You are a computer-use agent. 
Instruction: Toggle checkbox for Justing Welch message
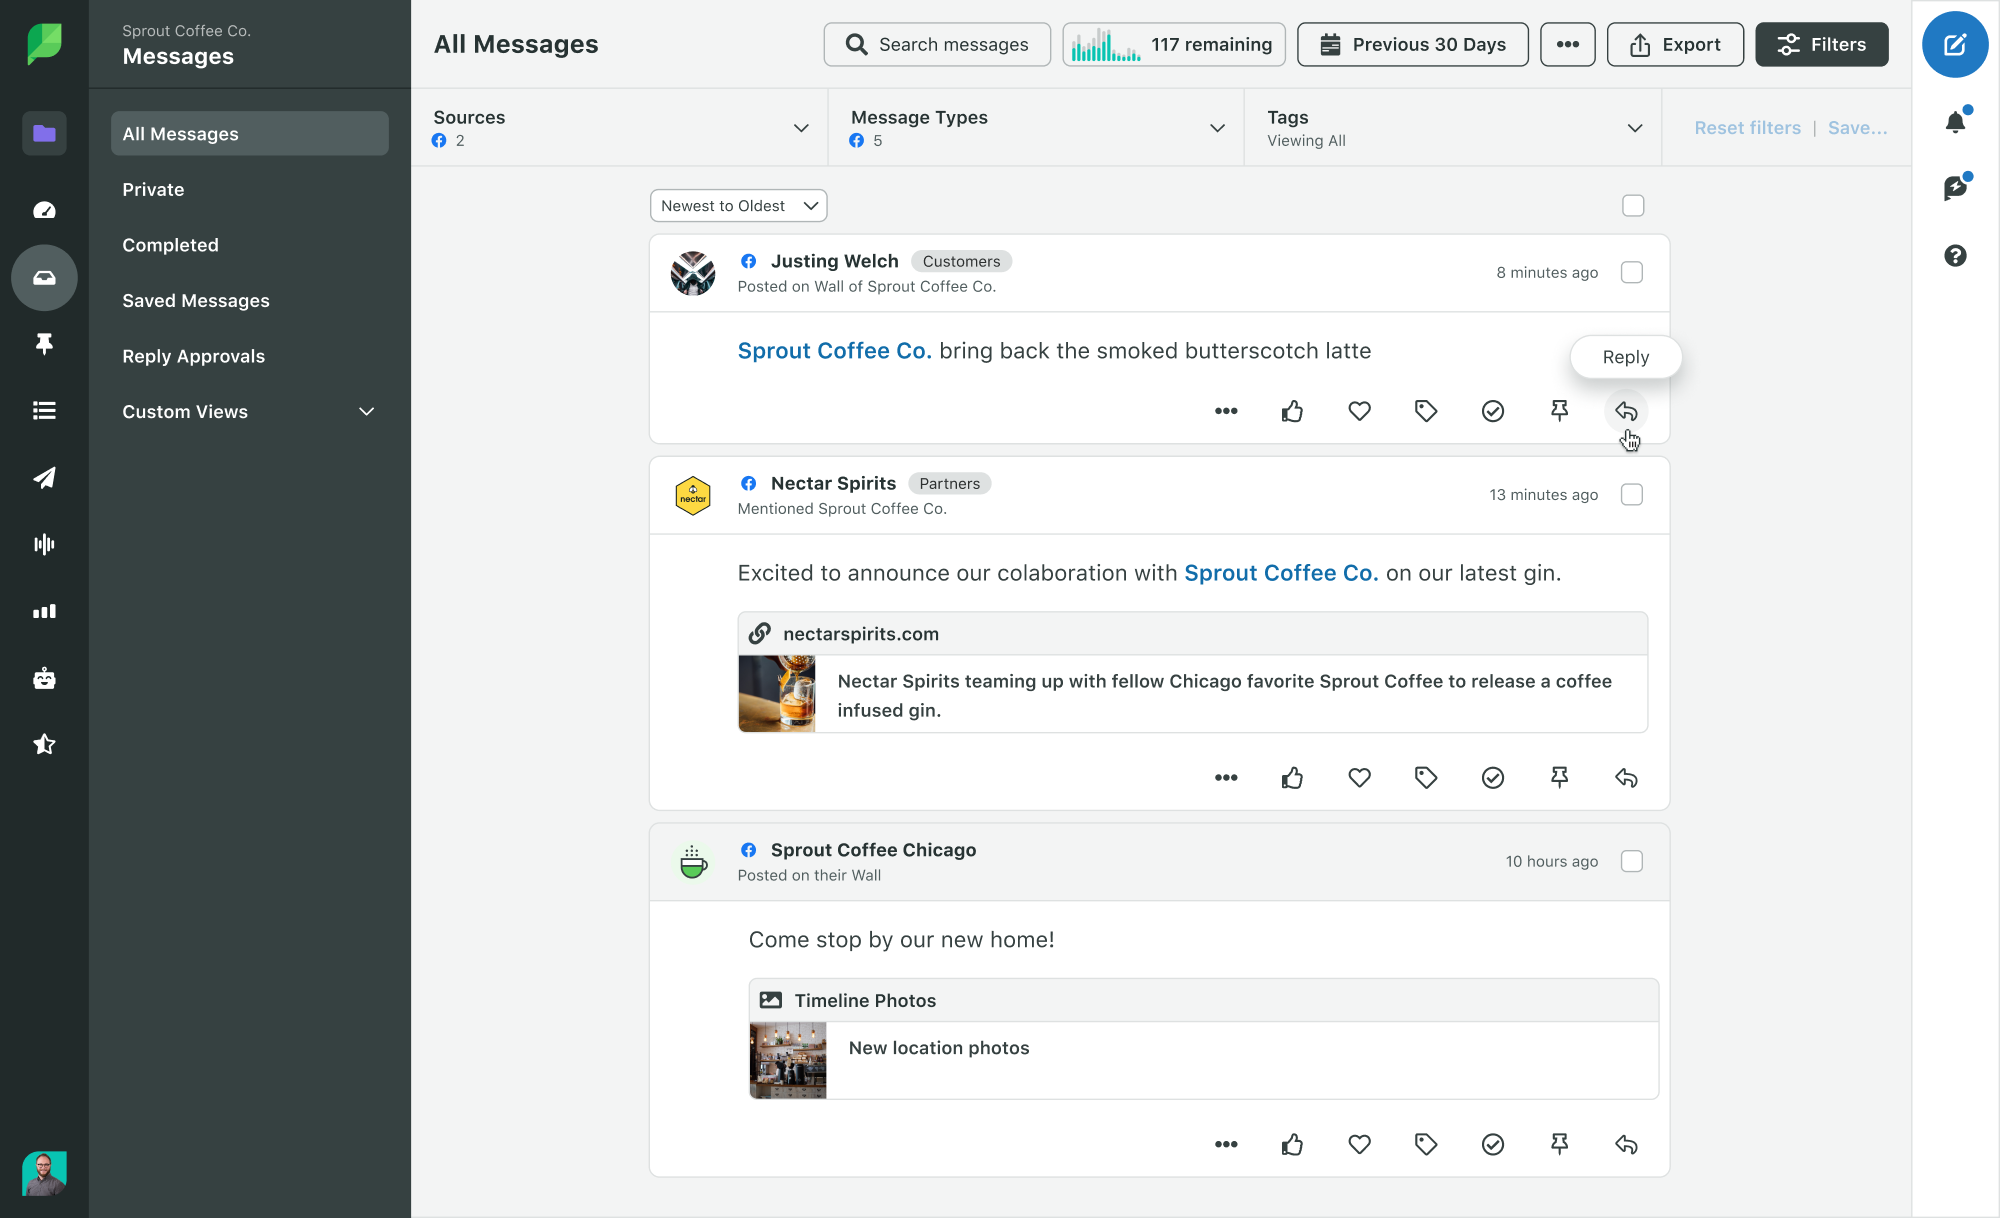pos(1633,271)
